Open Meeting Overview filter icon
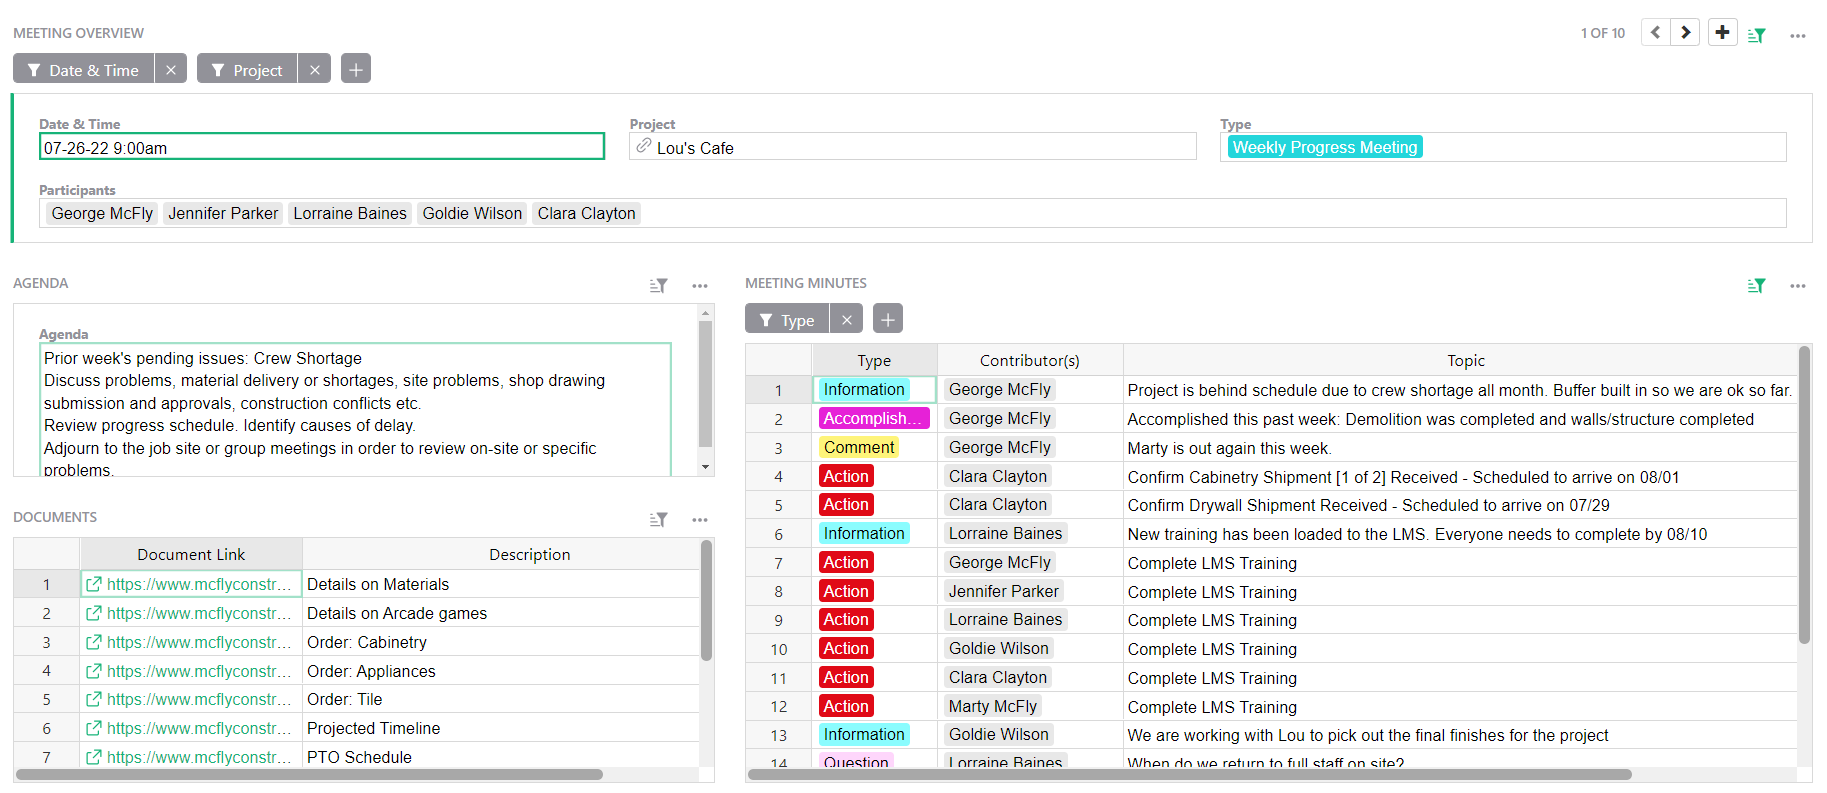Image resolution: width=1827 pixels, height=793 pixels. coord(1756,35)
